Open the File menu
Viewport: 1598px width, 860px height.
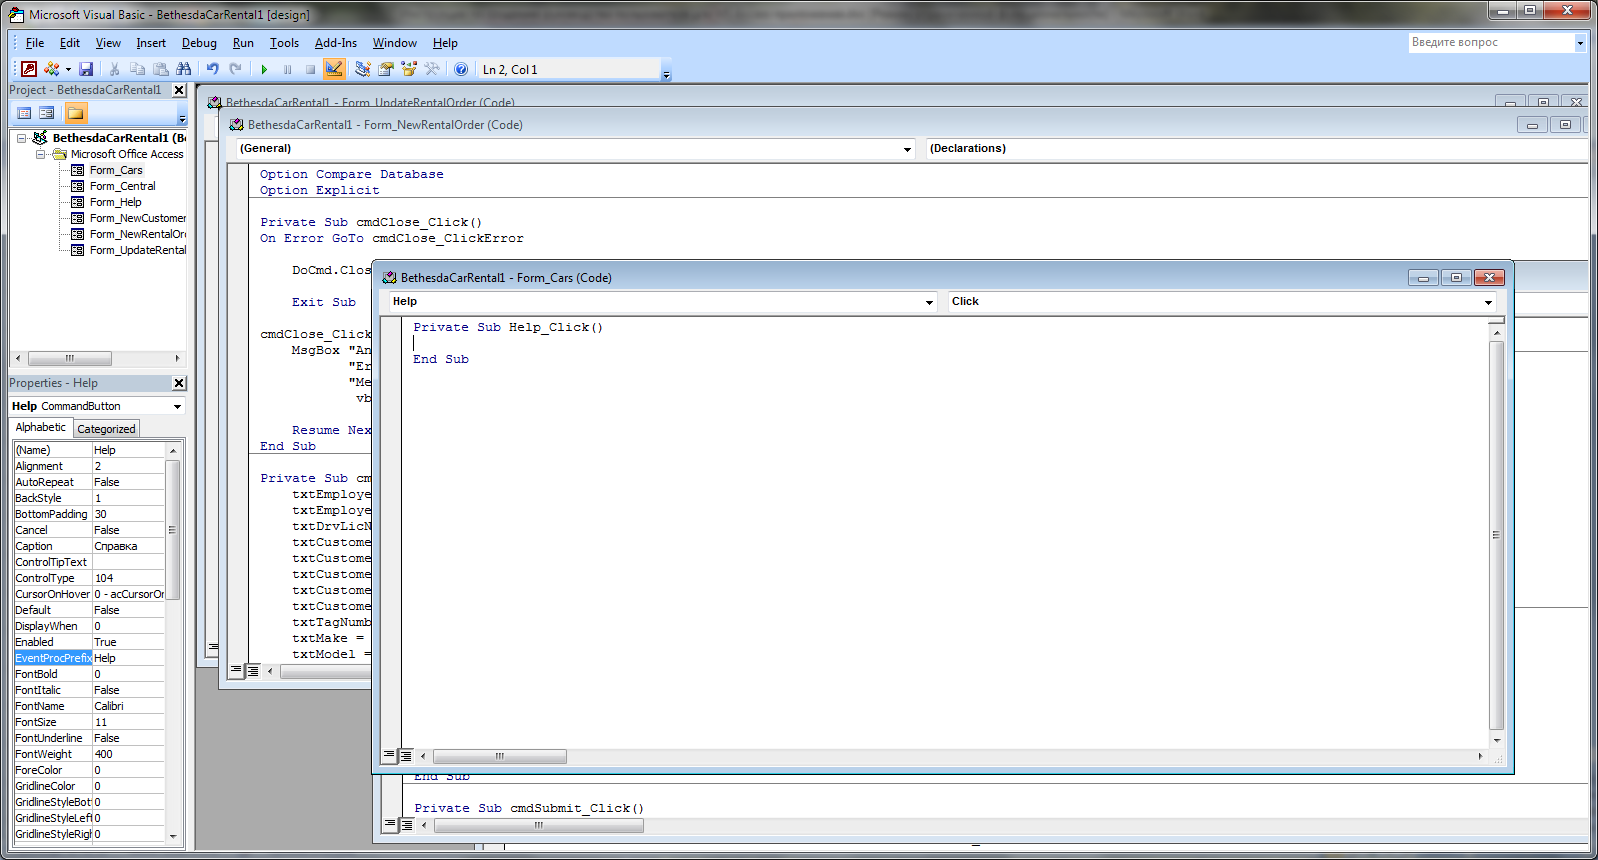click(35, 43)
